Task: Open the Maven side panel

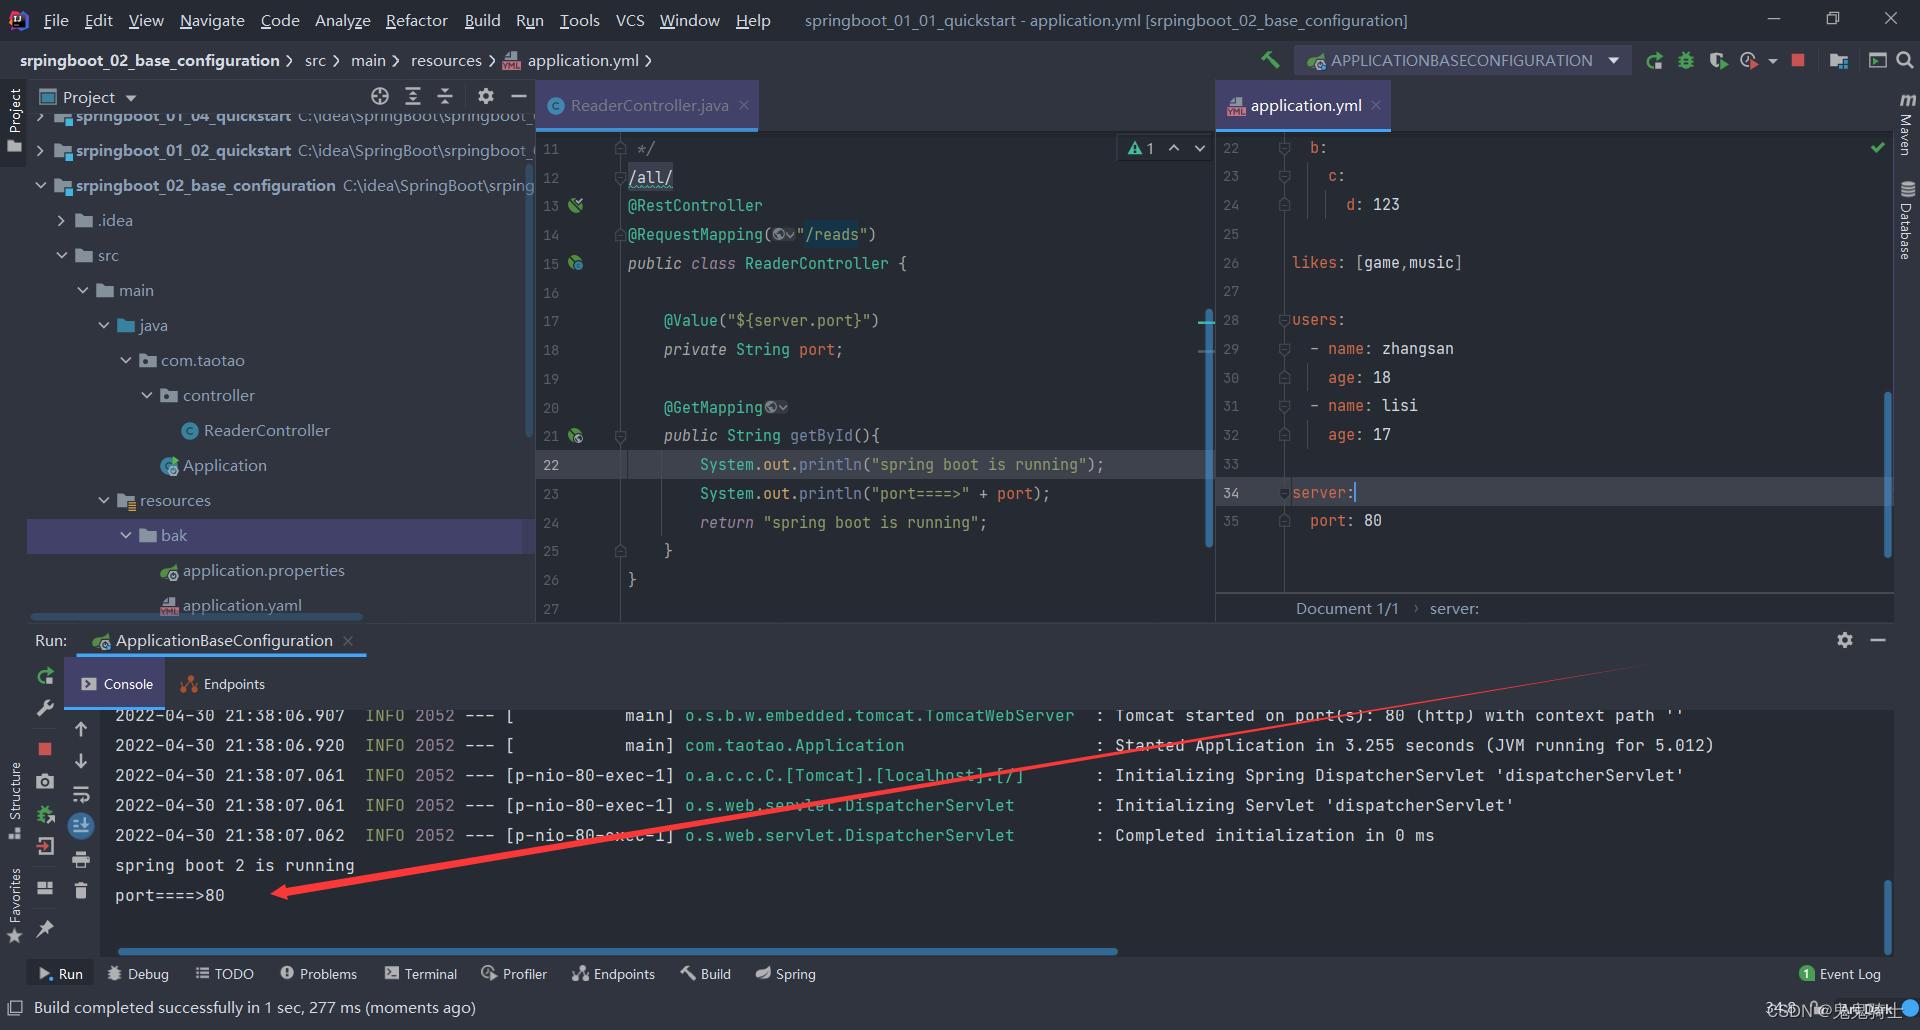Action: 1906,125
